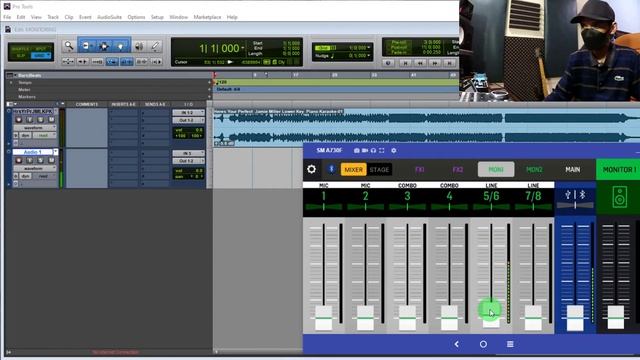Click the USB/Bluetooth channel icon
This screenshot has height=360, width=640.
click(575, 195)
